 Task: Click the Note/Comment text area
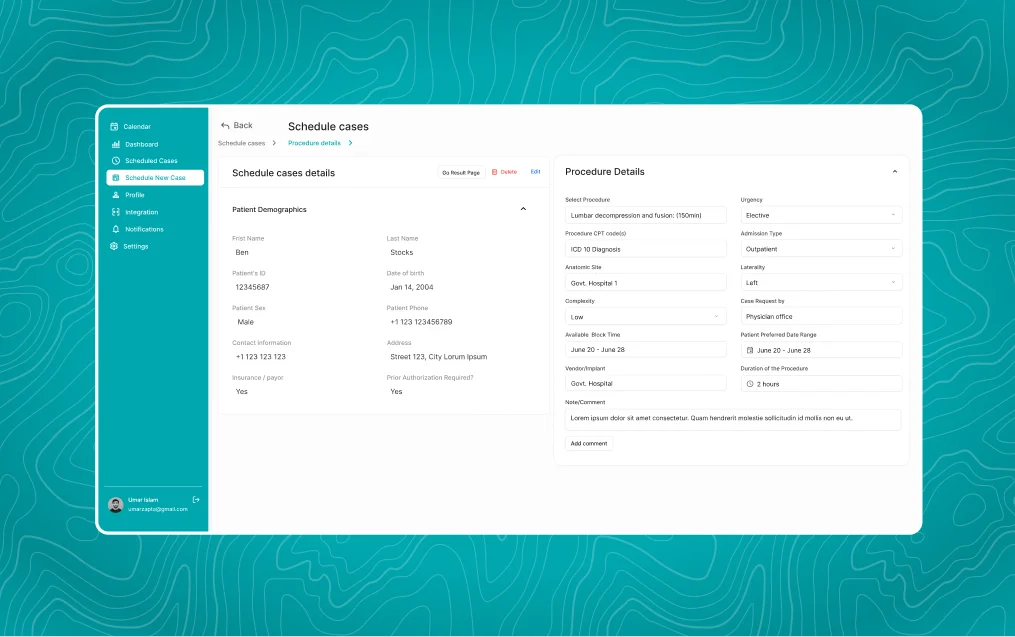733,419
